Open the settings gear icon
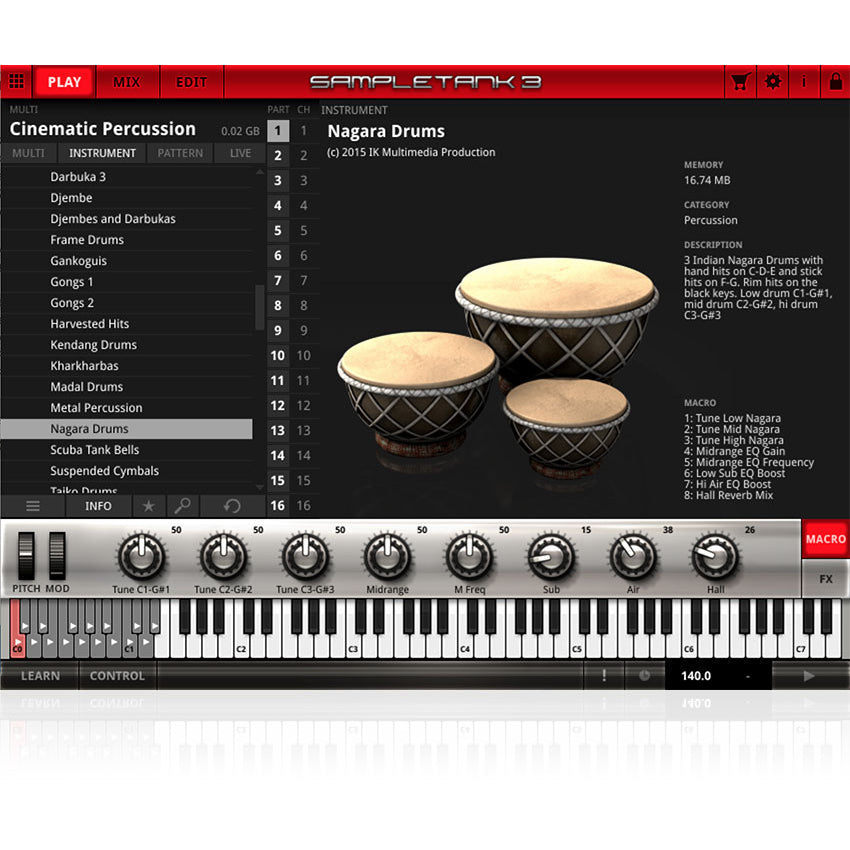 [773, 81]
